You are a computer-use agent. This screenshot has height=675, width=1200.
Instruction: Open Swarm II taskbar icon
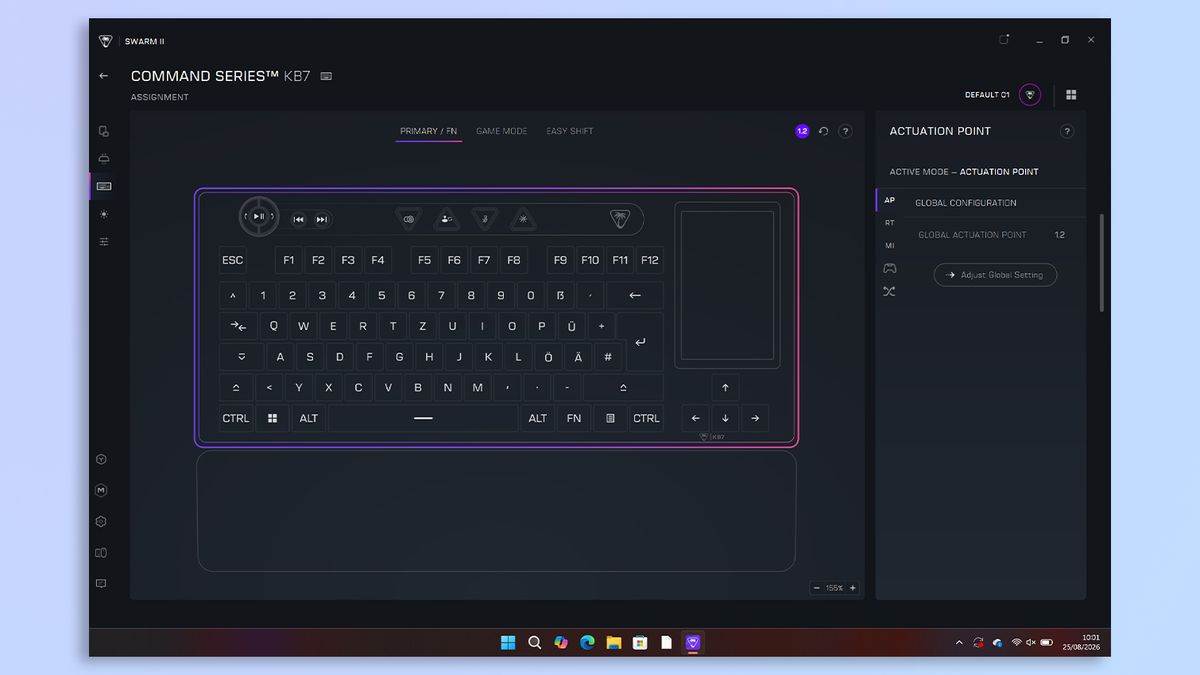coord(692,642)
